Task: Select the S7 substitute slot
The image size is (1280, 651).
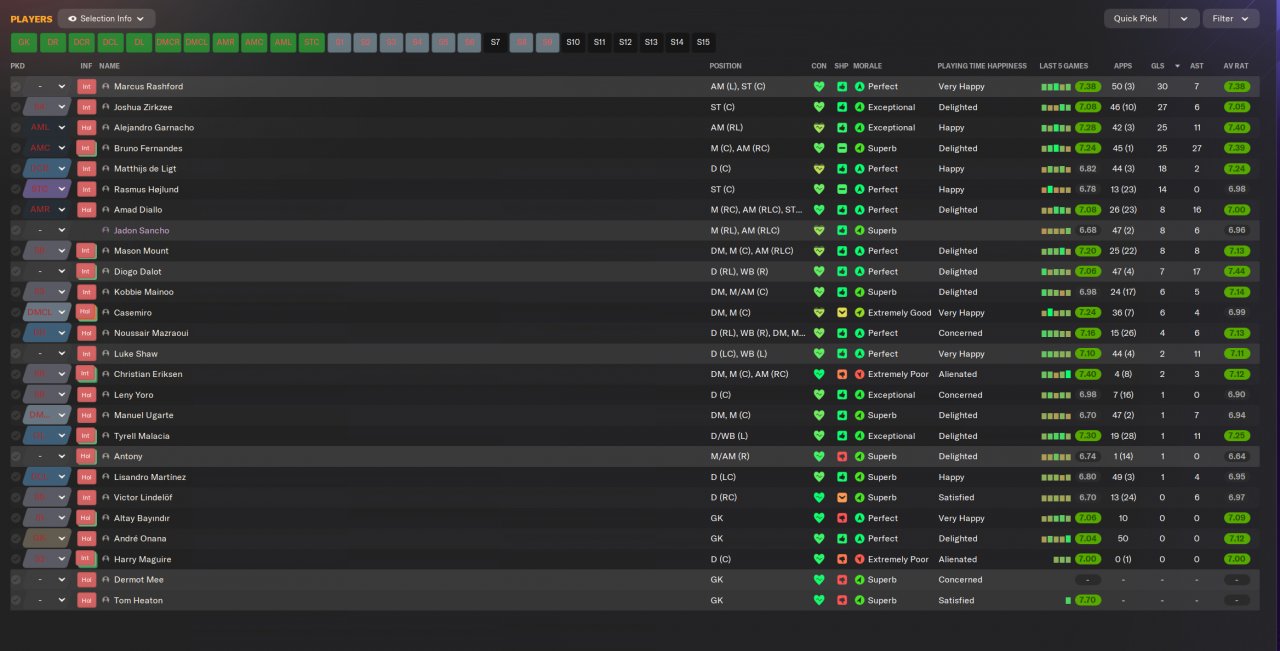Action: click(495, 42)
